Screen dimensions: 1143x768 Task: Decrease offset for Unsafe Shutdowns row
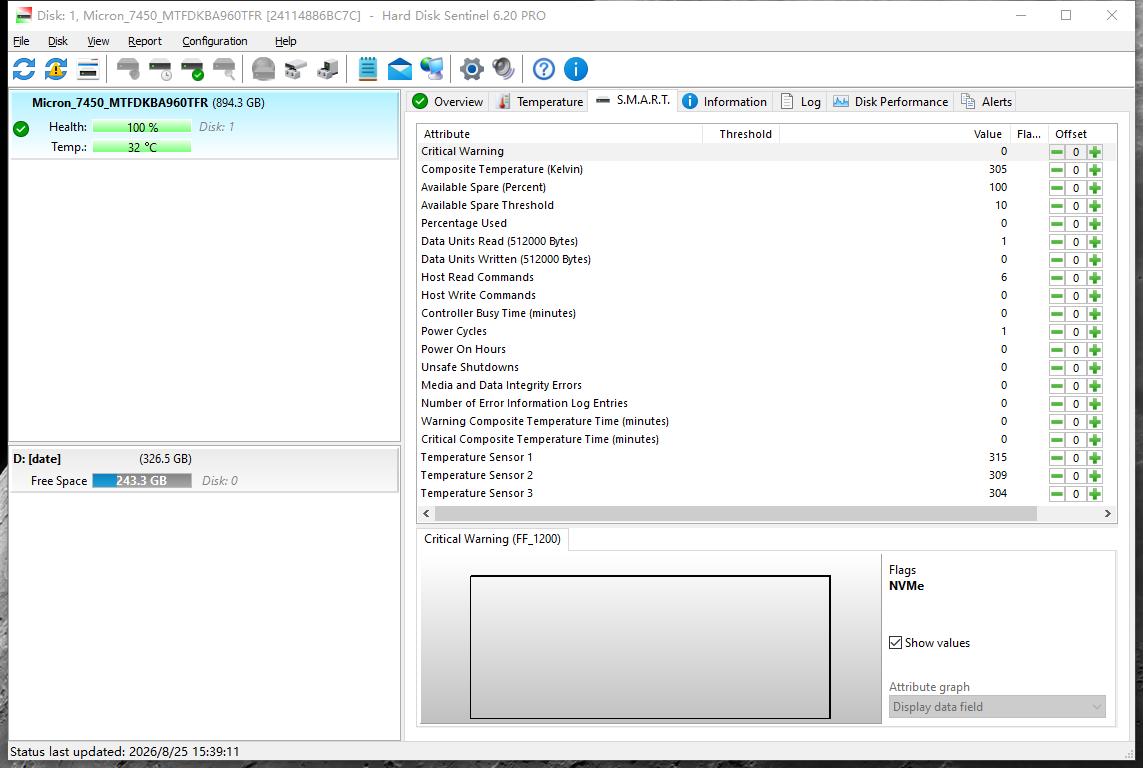click(x=1056, y=368)
